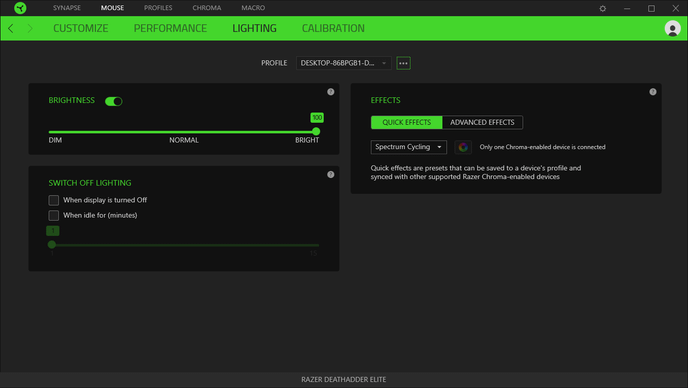Click the brightness slider track near NORMAL
688x388 pixels.
[x=184, y=132]
